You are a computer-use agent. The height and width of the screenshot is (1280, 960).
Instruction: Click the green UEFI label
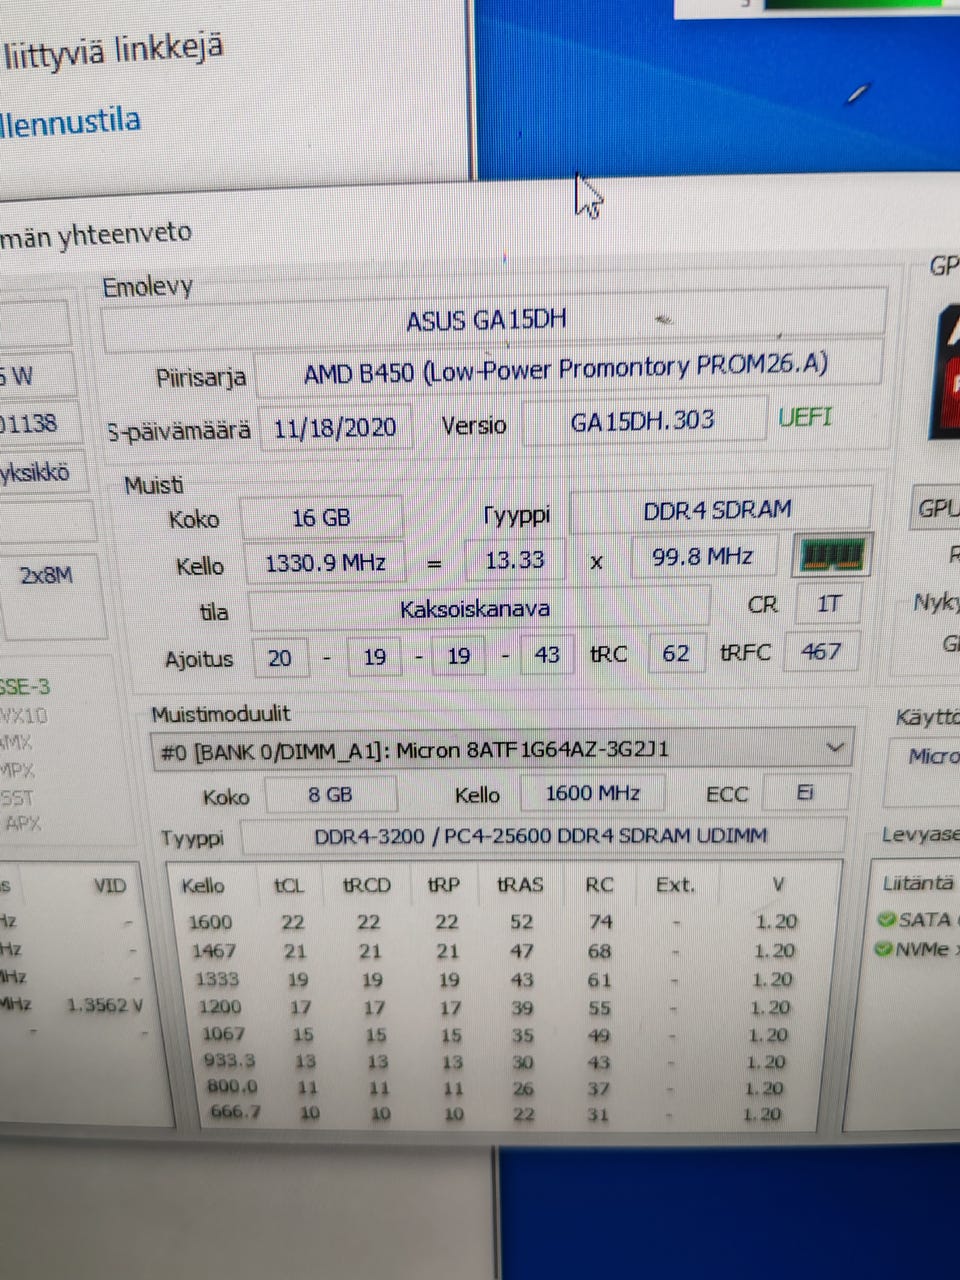coord(805,416)
